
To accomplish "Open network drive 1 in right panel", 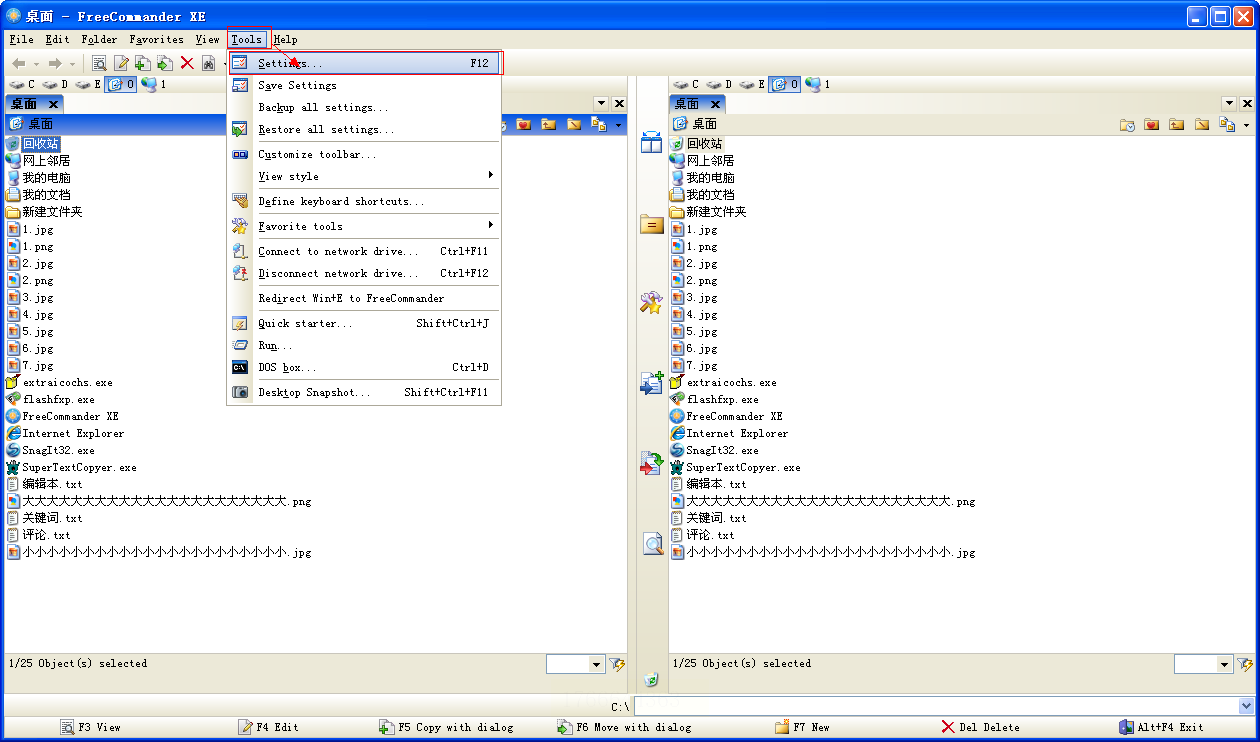I will pos(818,85).
